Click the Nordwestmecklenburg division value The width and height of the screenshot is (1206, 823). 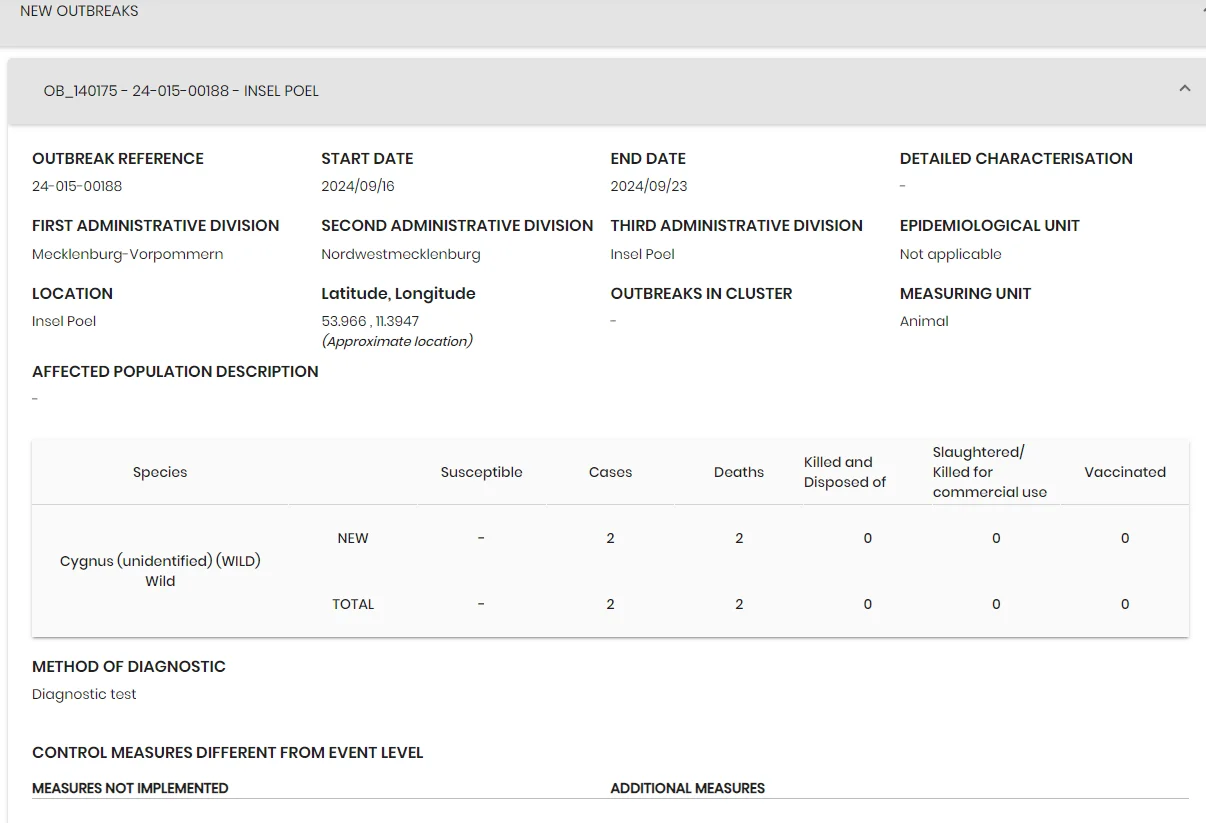pos(401,254)
